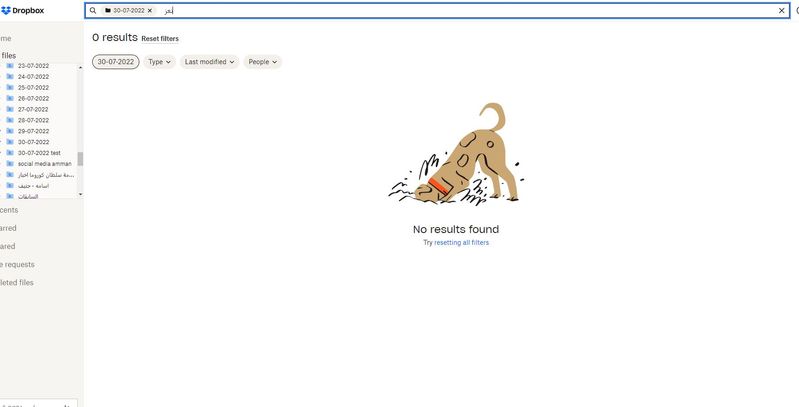Screen dimensions: 799x407
Task: Remove the 30-07-2022 folder chip from search
Action: coord(150,10)
